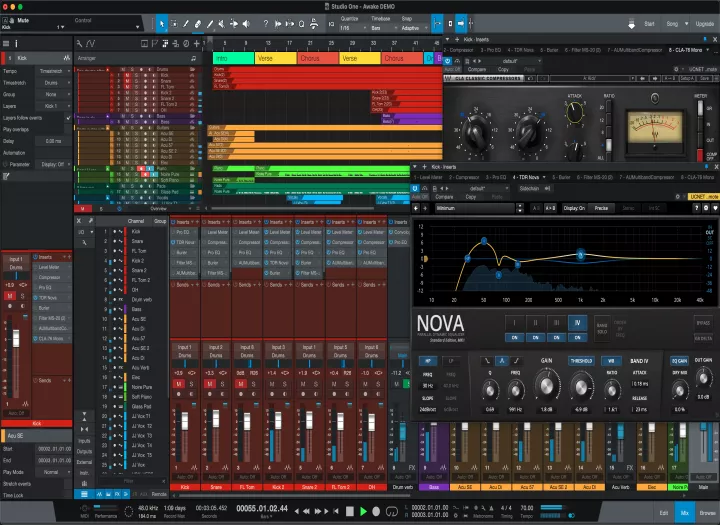The width and height of the screenshot is (720, 525).
Task: Click BAND SOLO button in NOVA
Action: pos(602,328)
